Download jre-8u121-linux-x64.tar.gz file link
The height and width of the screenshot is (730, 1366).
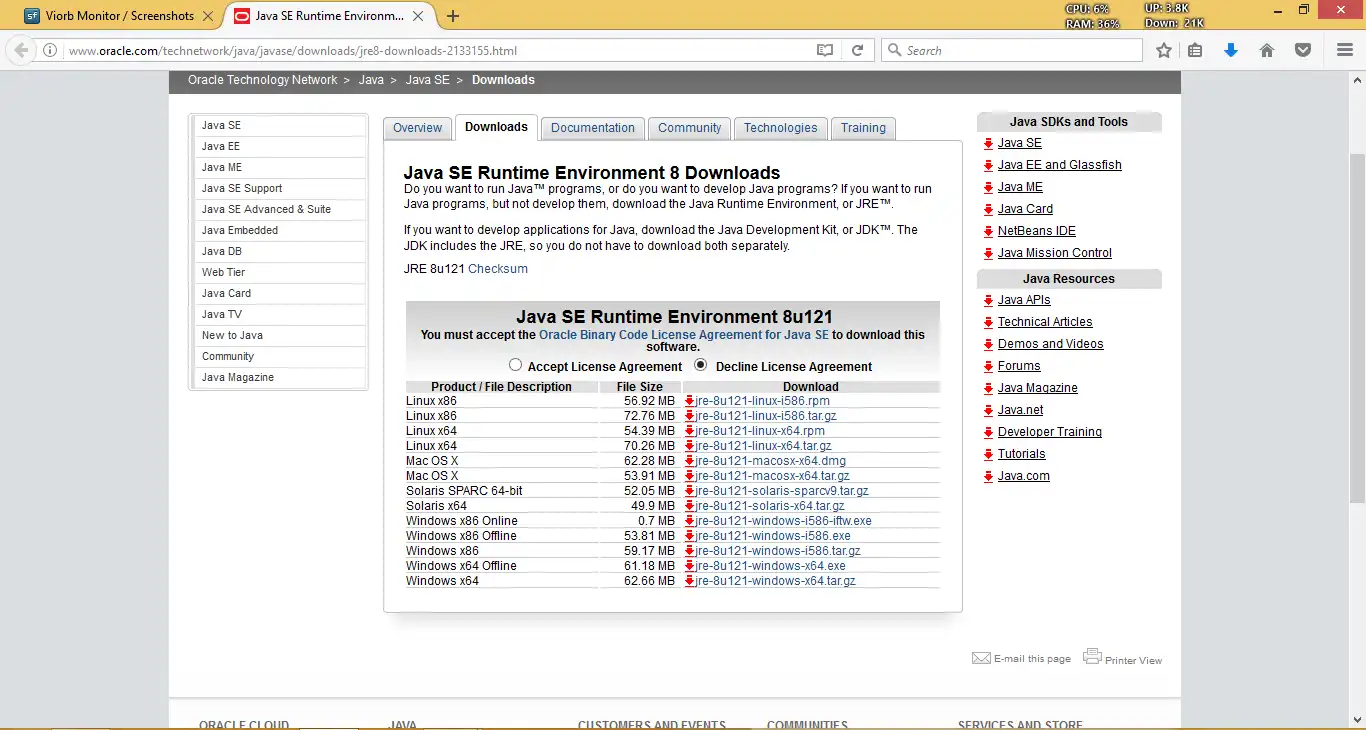[x=763, y=446]
